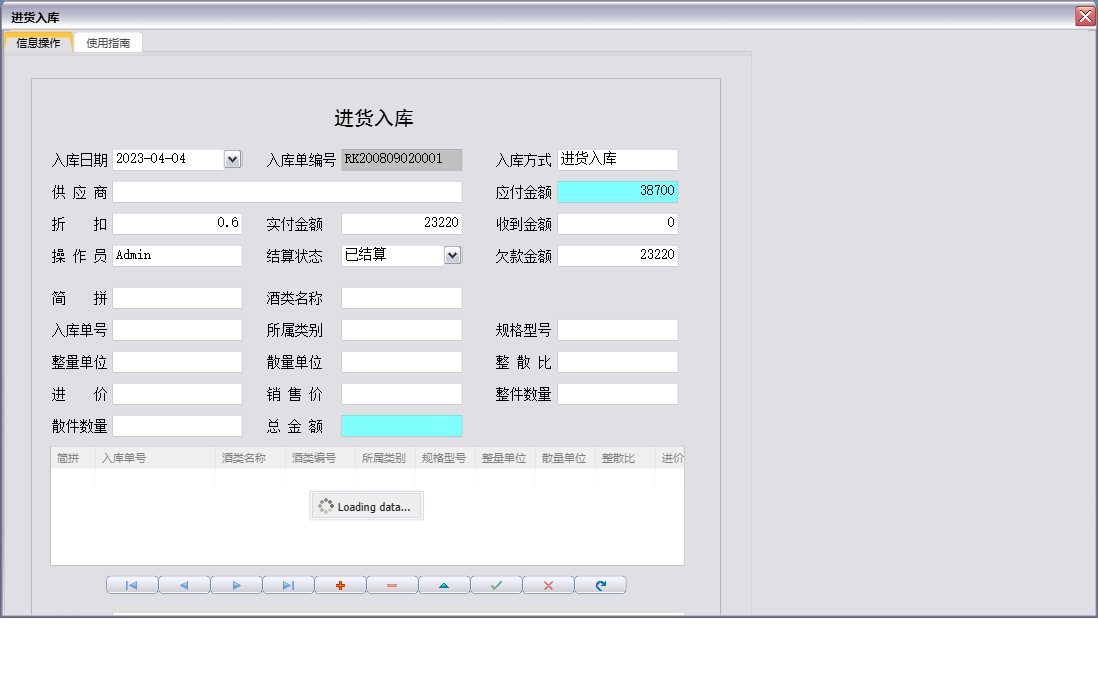Delete the current record with the minus icon
Screen dimensions: 1098x687
pos(392,584)
